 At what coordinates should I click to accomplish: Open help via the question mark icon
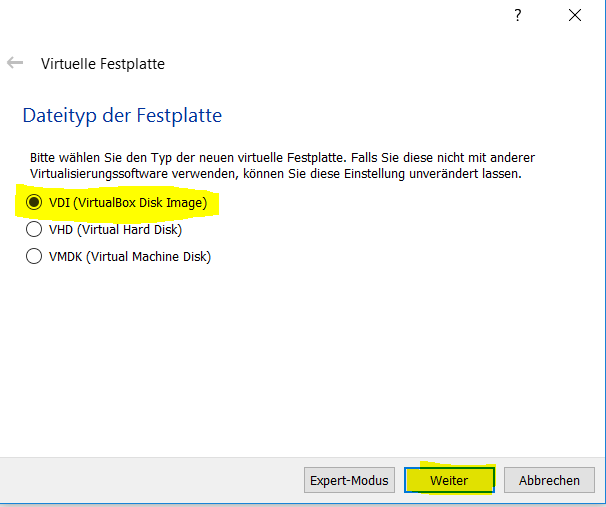517,15
